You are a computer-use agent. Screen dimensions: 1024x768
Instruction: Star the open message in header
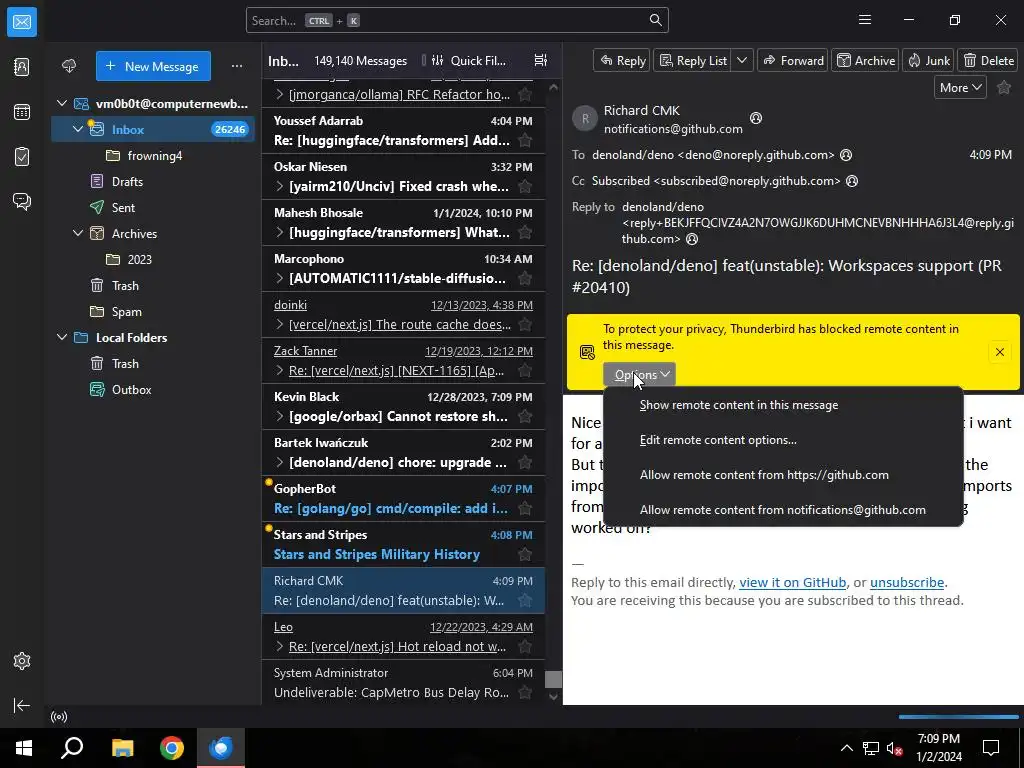click(x=1004, y=88)
